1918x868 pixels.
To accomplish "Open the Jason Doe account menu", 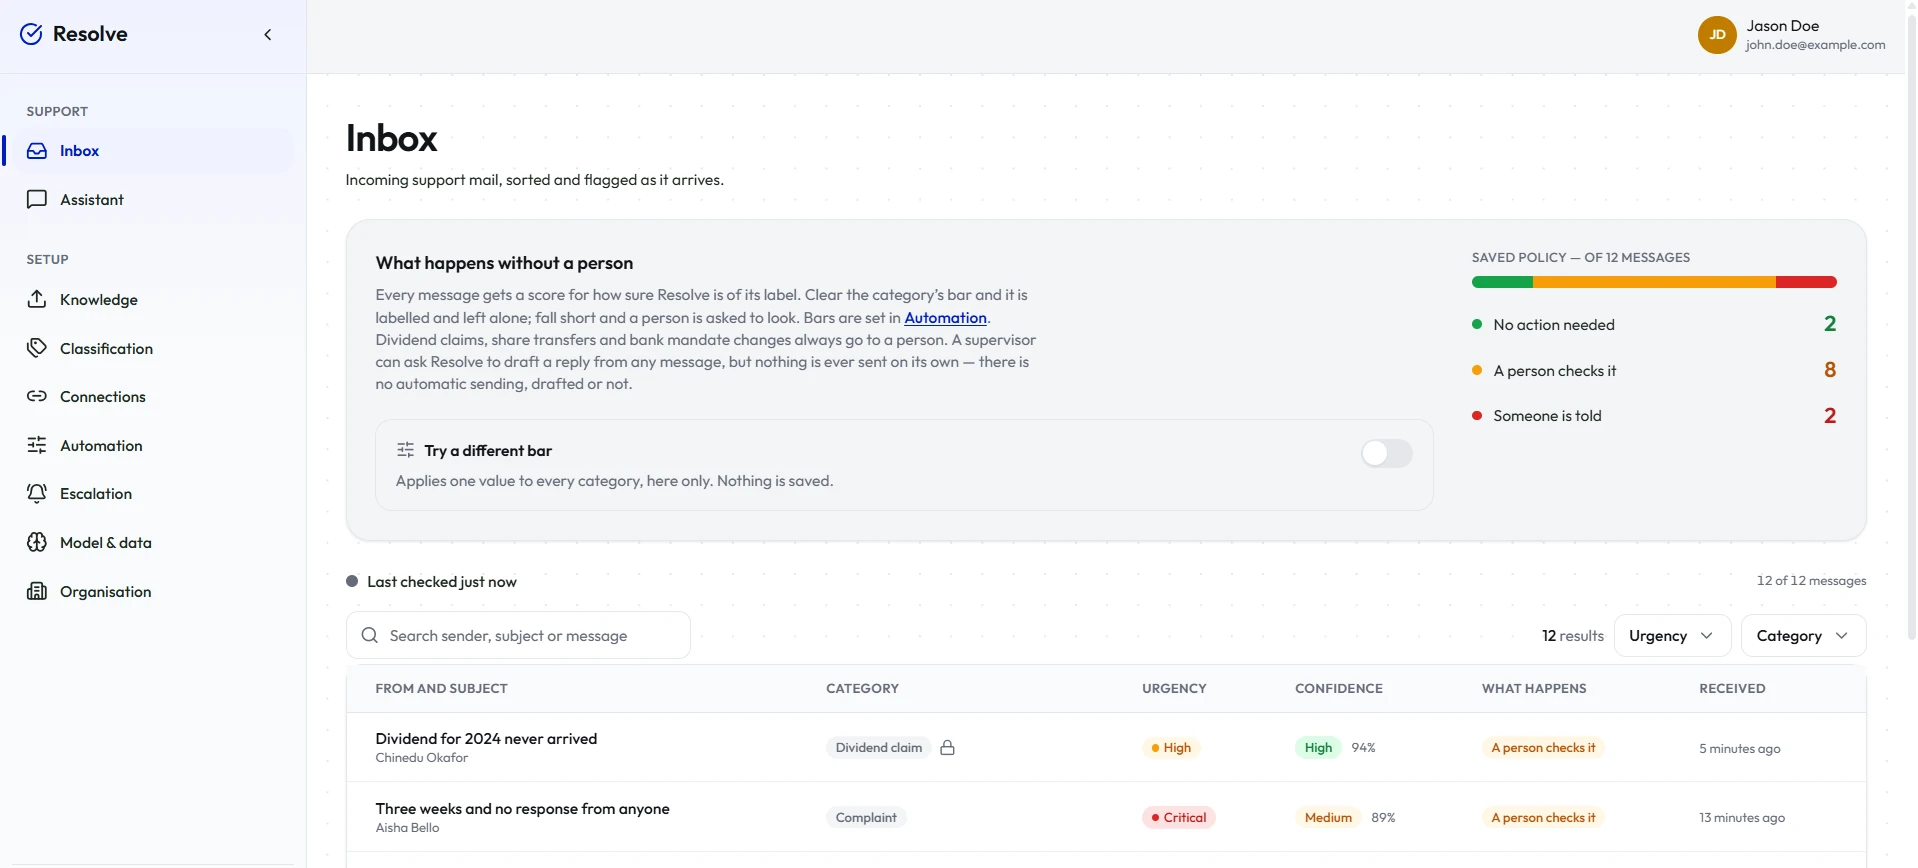I will [1792, 35].
